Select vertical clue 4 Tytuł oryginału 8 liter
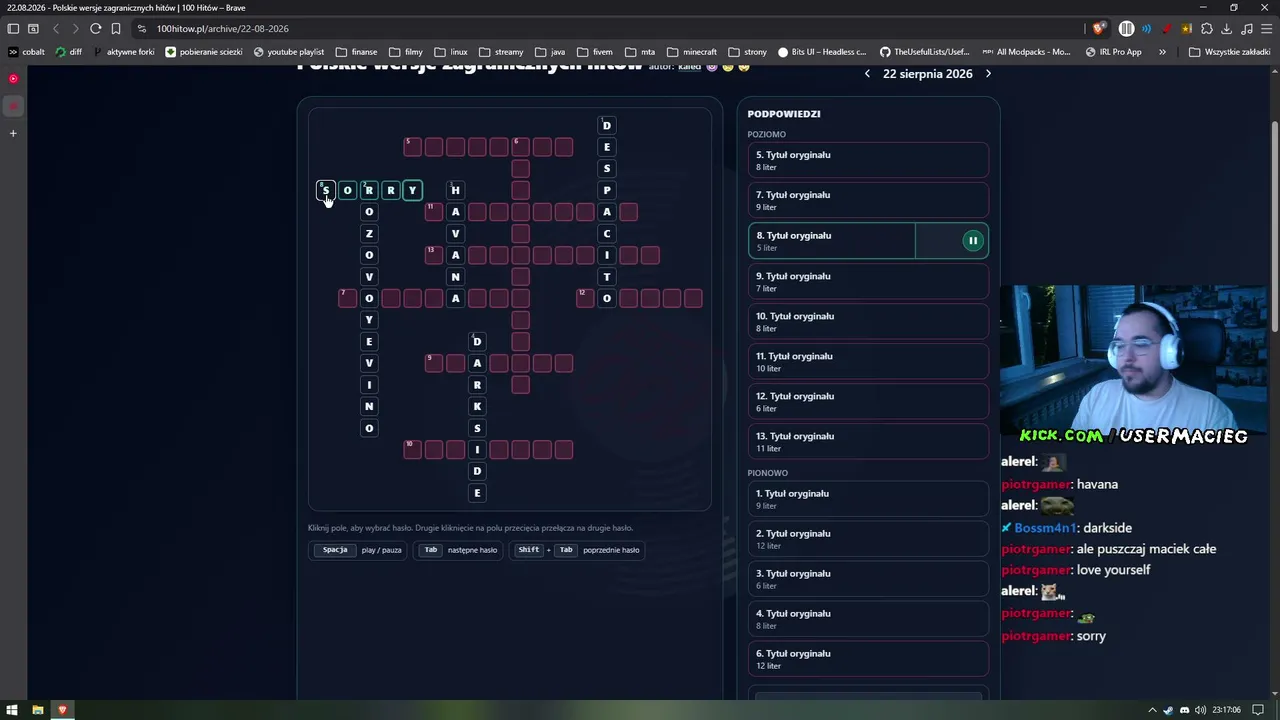 pyautogui.click(x=868, y=619)
